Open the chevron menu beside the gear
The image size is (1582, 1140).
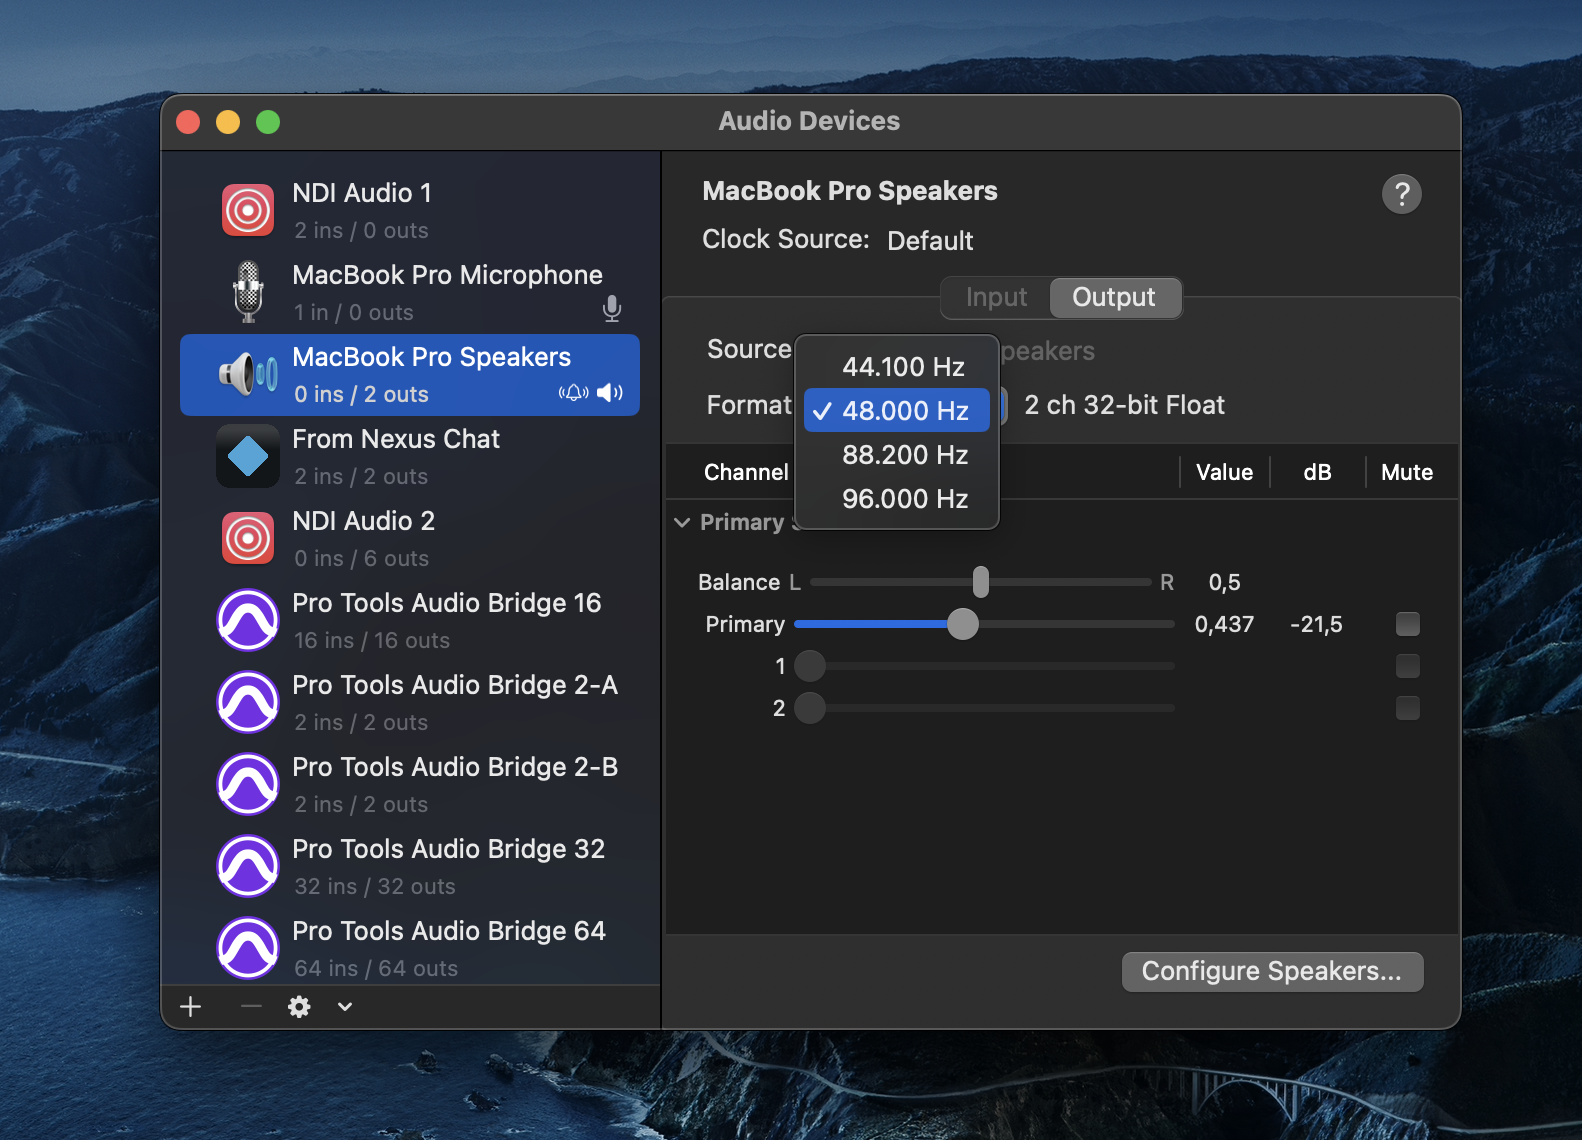(345, 1007)
